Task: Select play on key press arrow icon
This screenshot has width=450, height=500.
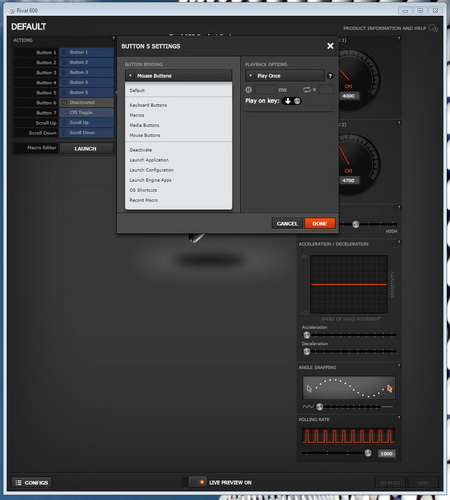Action: [x=288, y=101]
